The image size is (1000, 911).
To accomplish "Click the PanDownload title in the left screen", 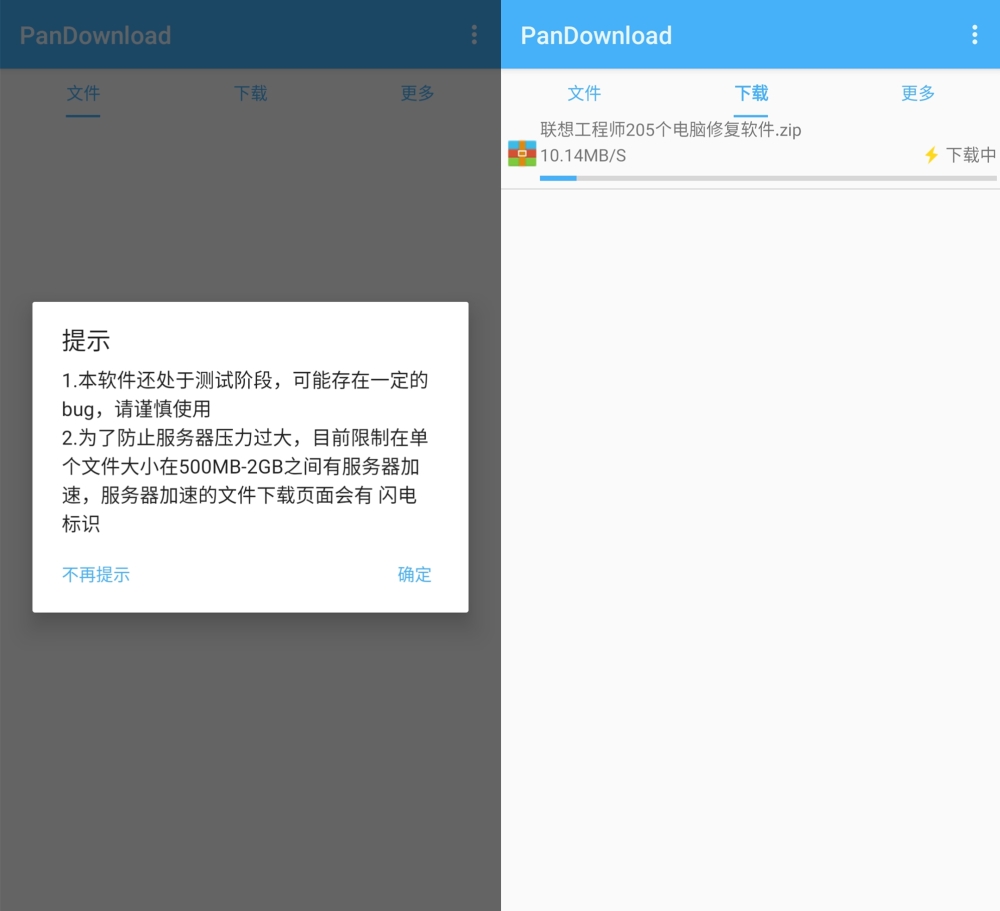I will pos(95,36).
